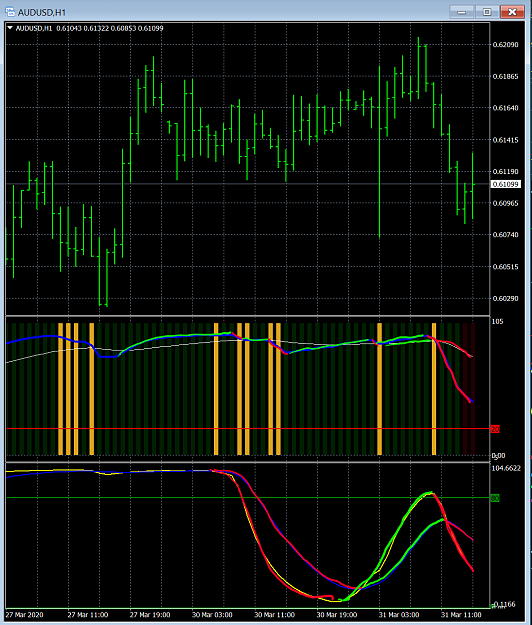Viewport: 532px width, 625px height.
Task: Click the AUDUSD,H1 title bar text
Action: coord(41,12)
